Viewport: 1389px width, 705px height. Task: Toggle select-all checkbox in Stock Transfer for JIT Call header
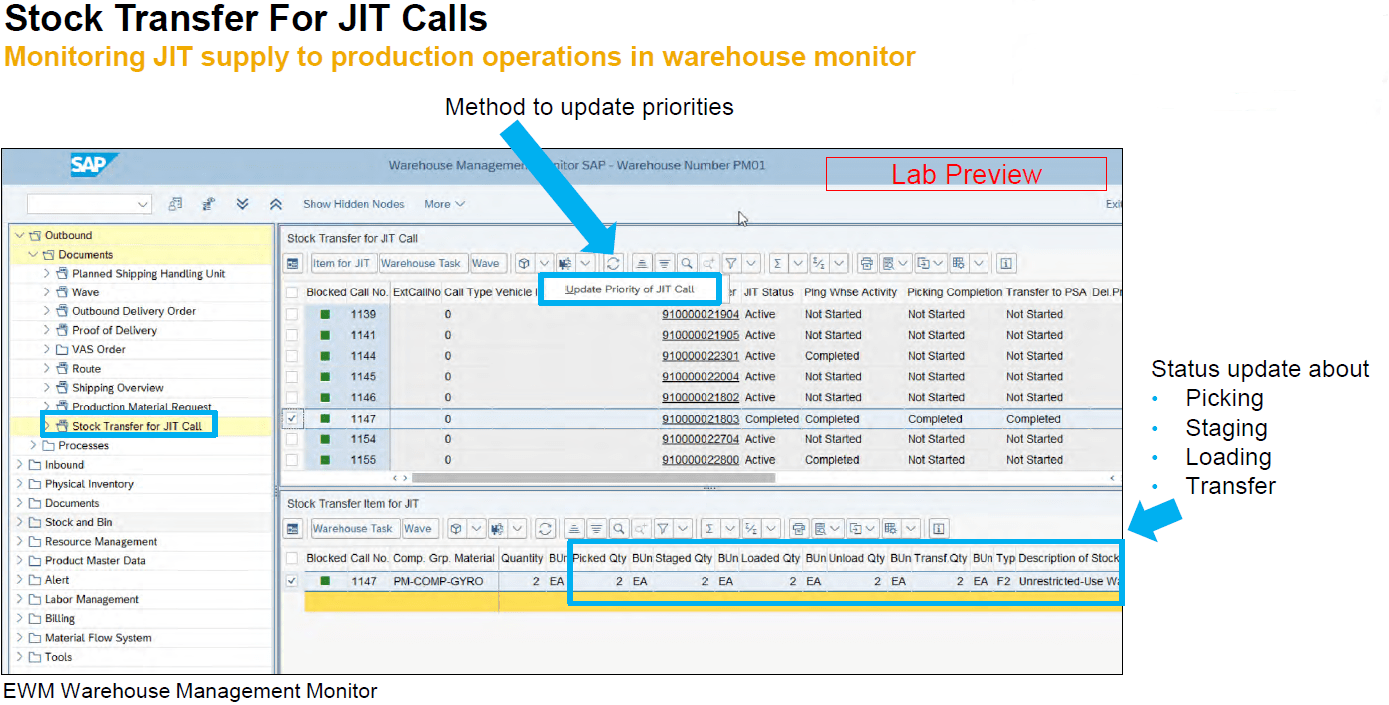click(x=292, y=292)
